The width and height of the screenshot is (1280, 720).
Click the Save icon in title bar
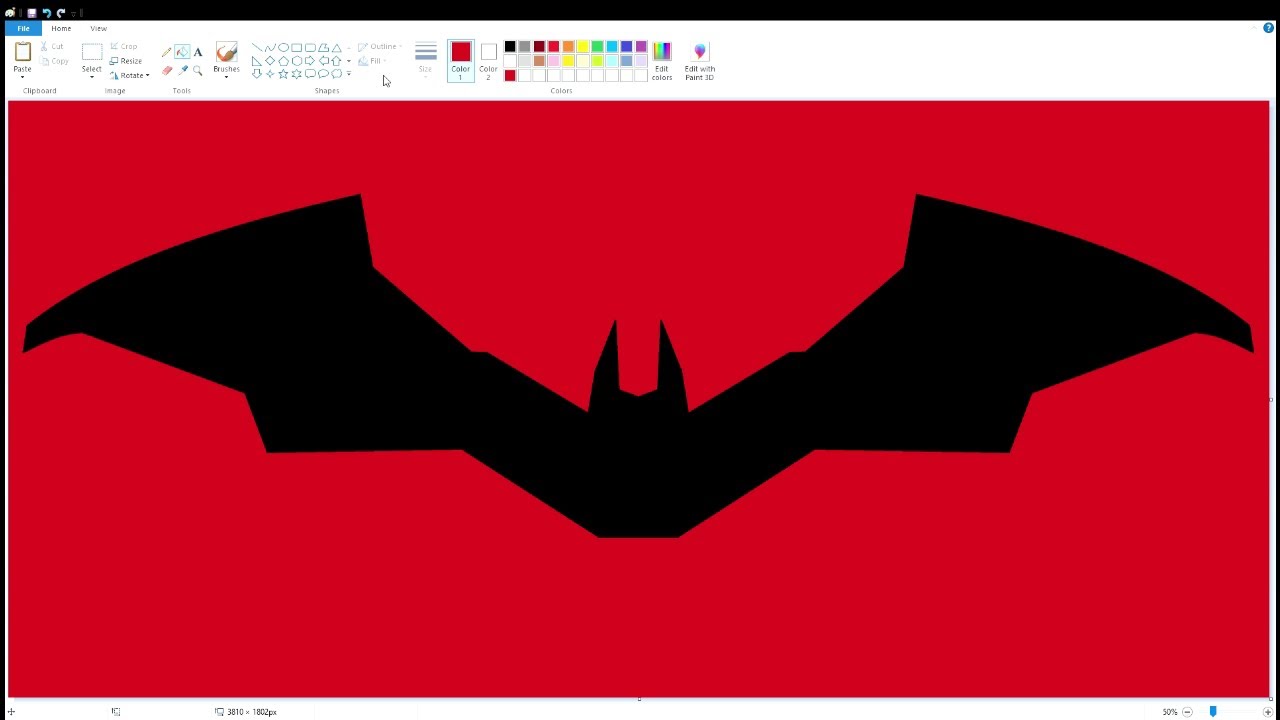pyautogui.click(x=31, y=13)
